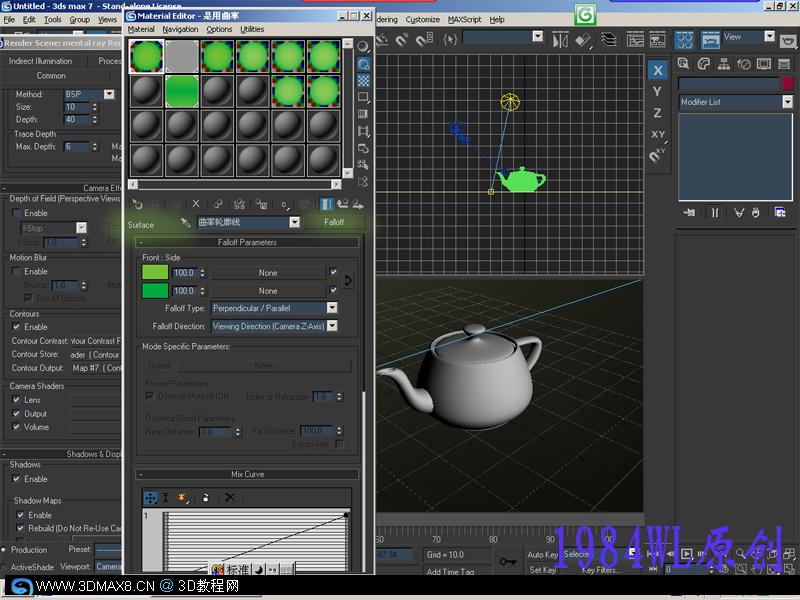Open the Falloff Type dropdown
Screen dimensions: 800x600
pyautogui.click(x=332, y=308)
